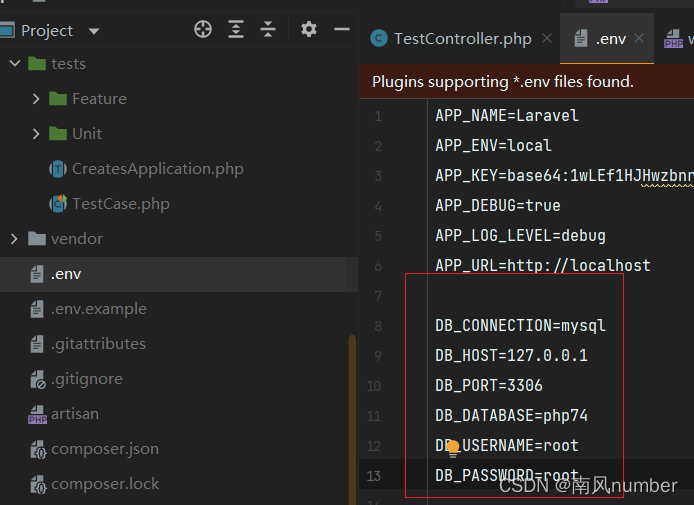Place cursor on DB_DATABASE=php74 line
The height and width of the screenshot is (505, 694).
pyautogui.click(x=511, y=416)
